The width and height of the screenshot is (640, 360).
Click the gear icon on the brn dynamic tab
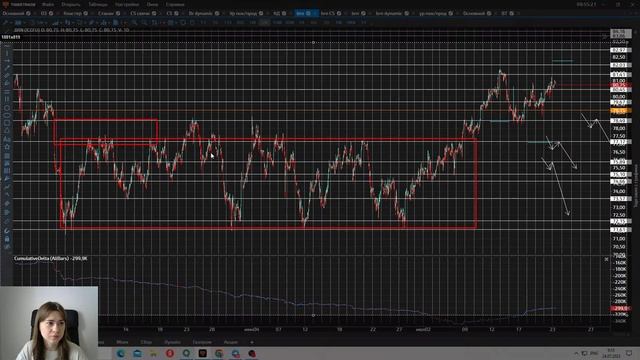pos(407,13)
